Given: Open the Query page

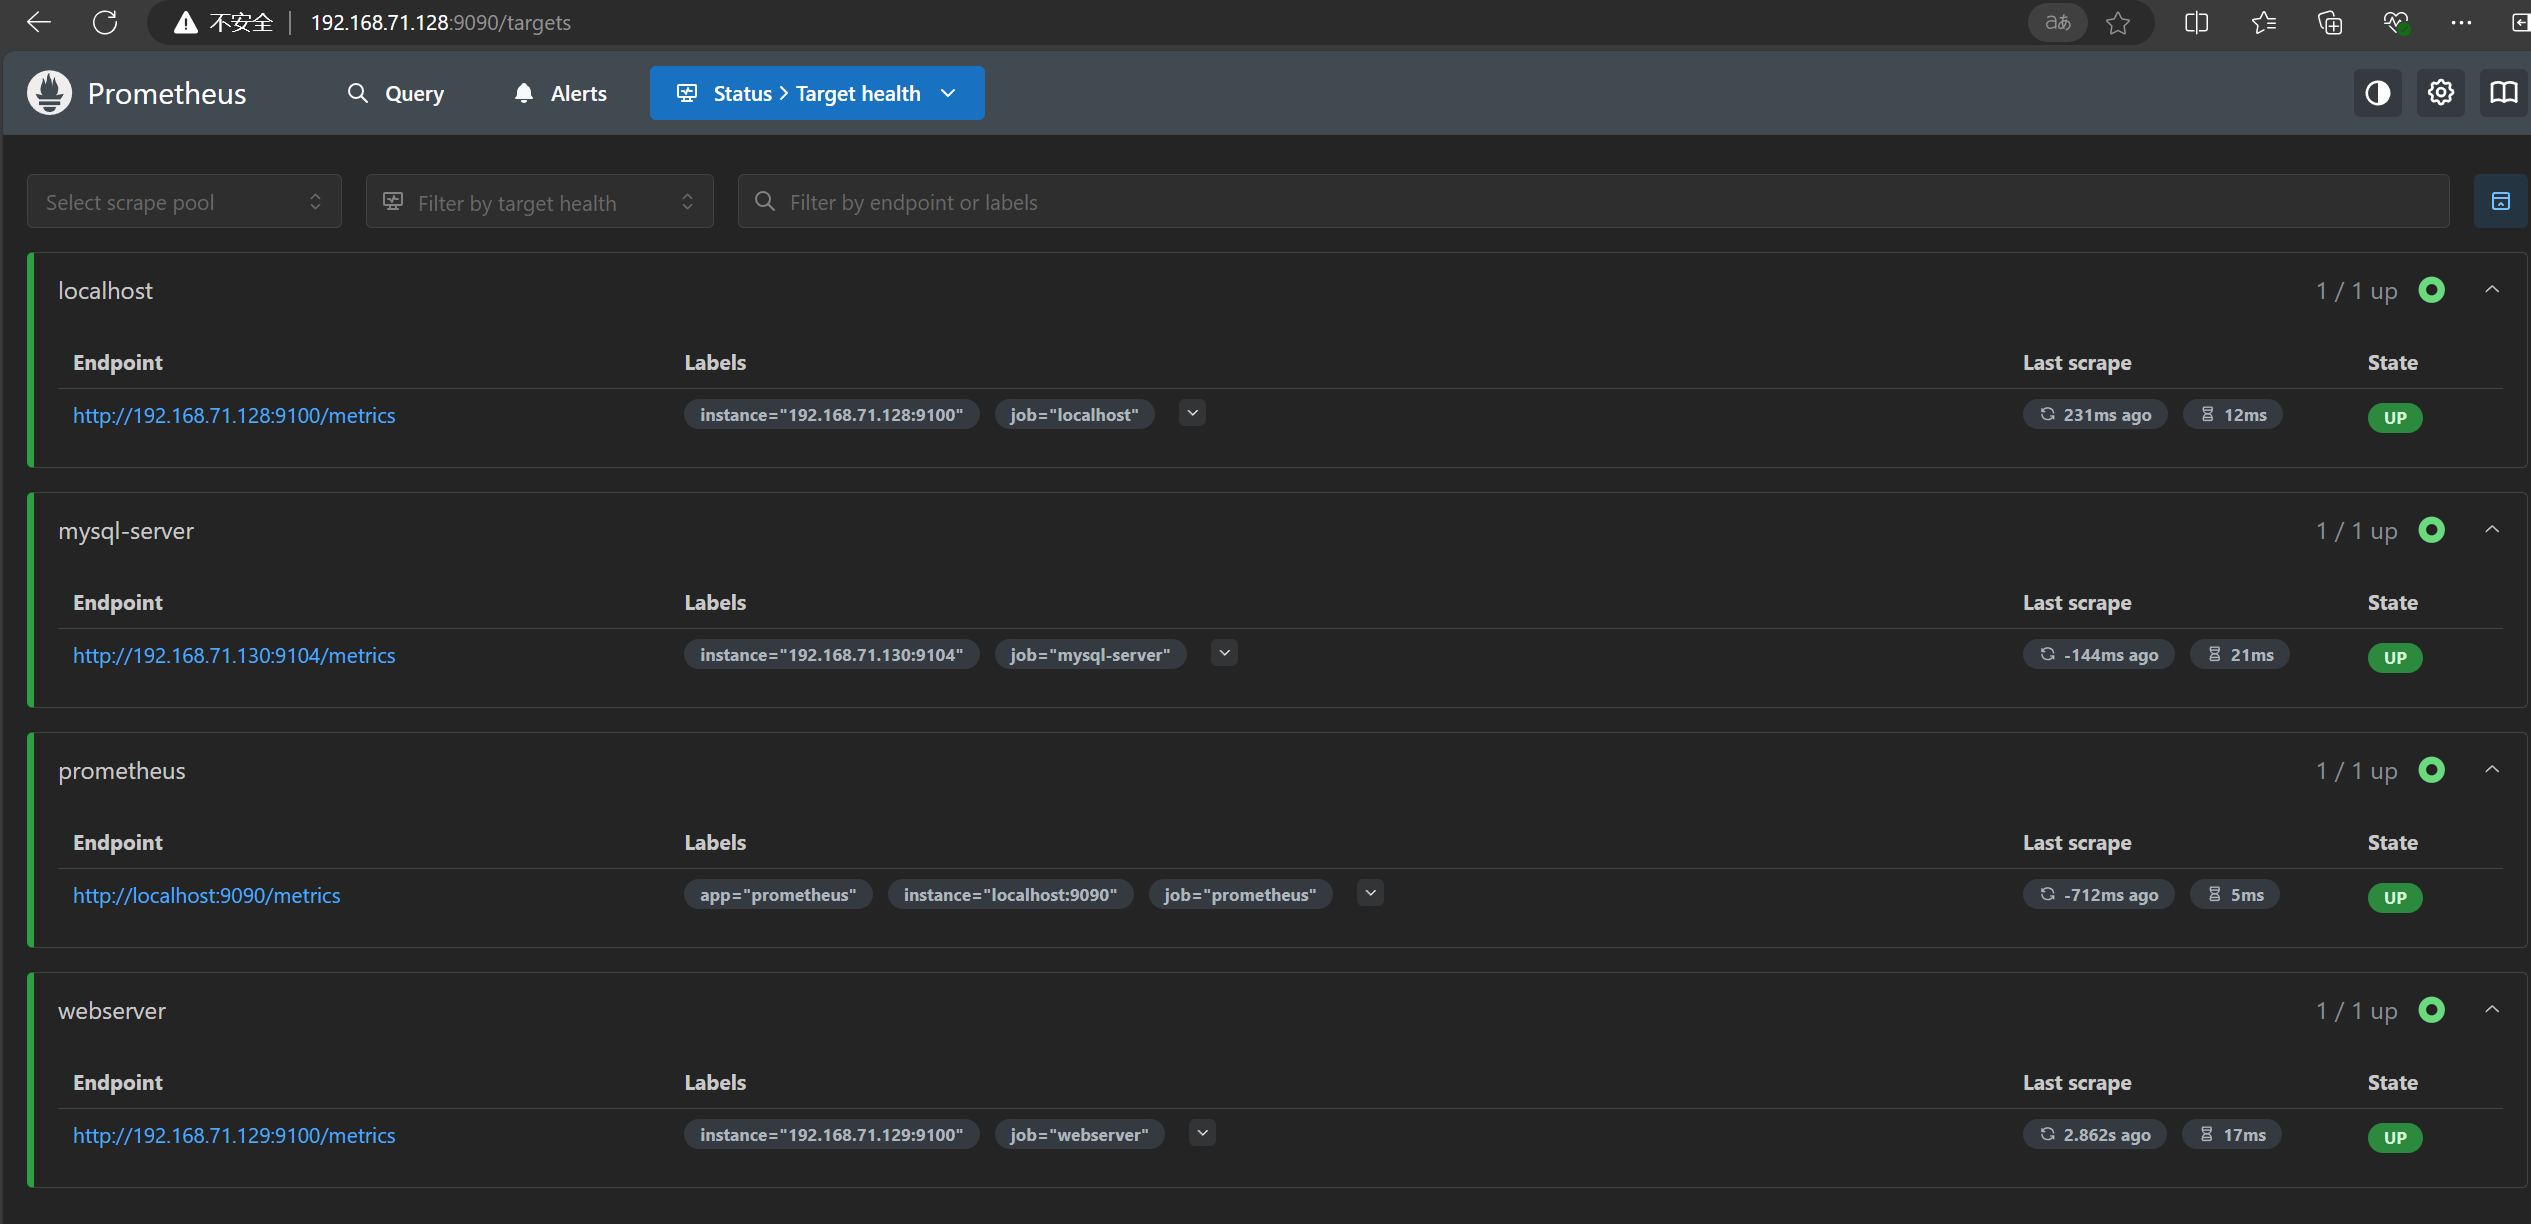Looking at the screenshot, I should (396, 93).
